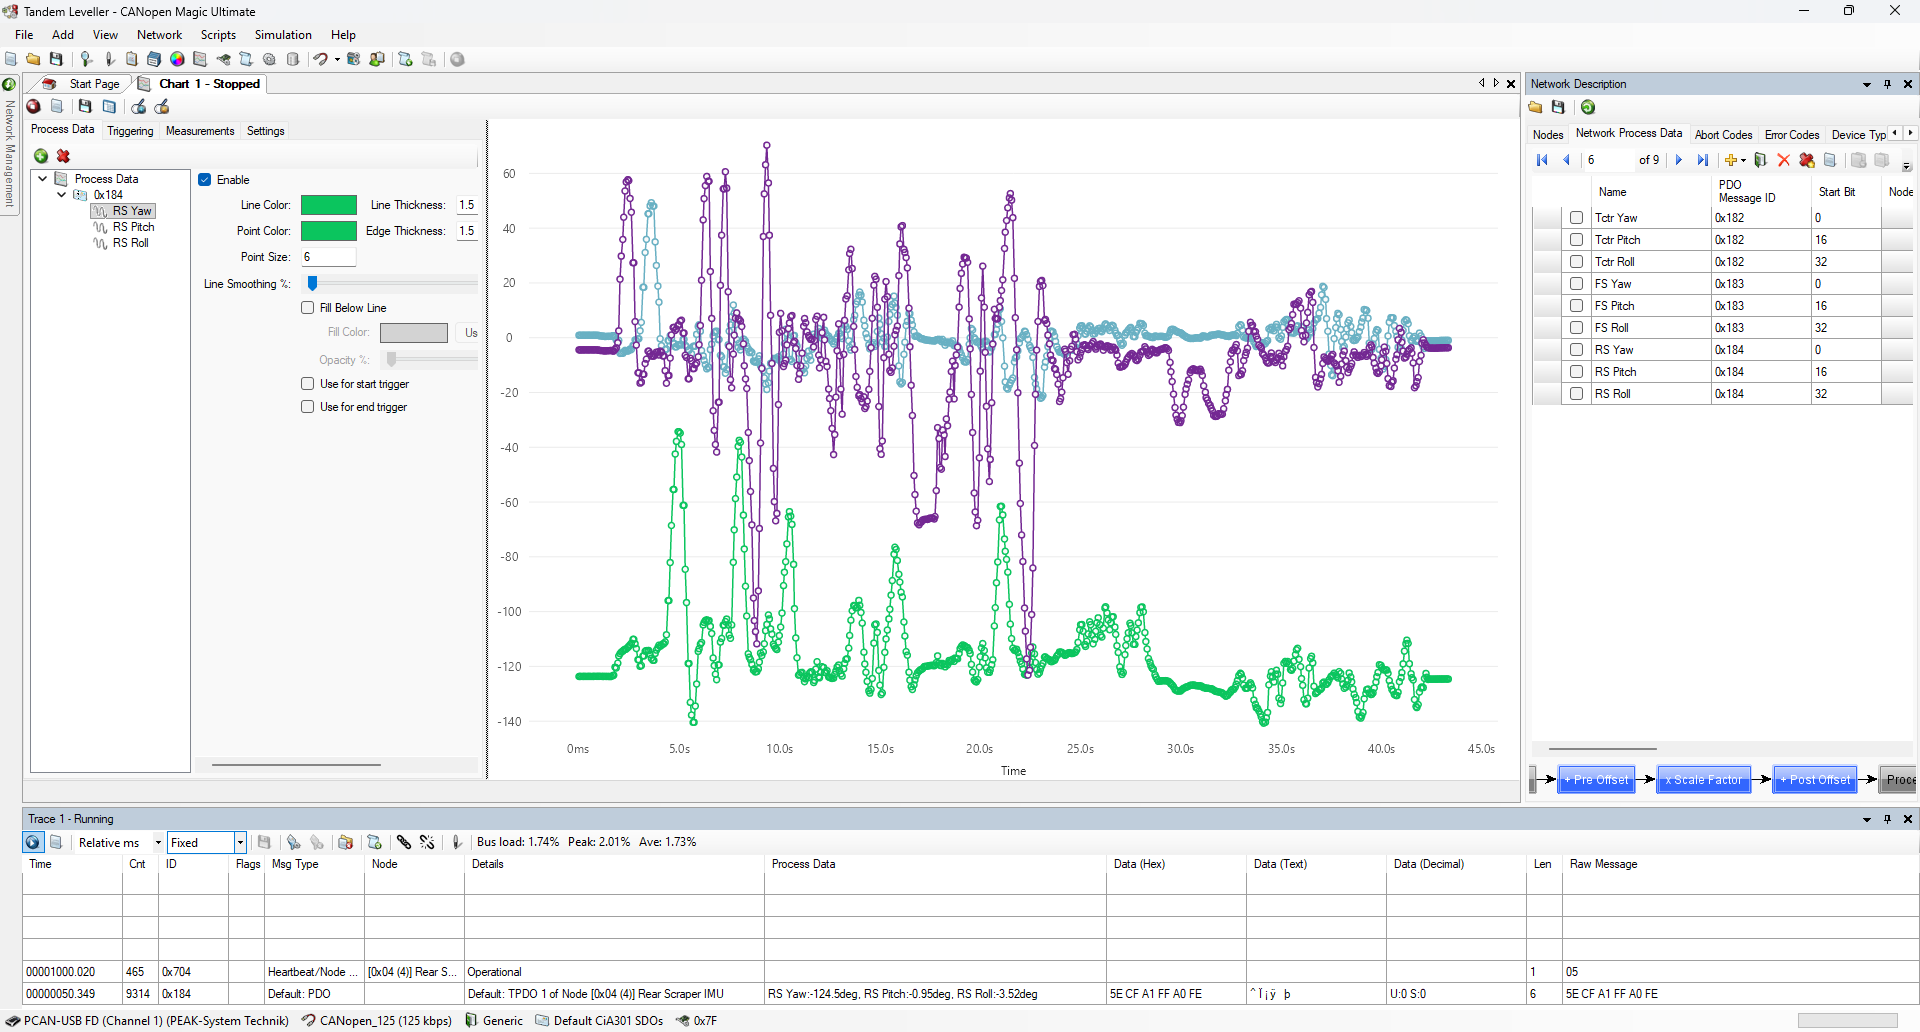The height and width of the screenshot is (1032, 1920).
Task: Add process data with green plus icon
Action: [41, 156]
